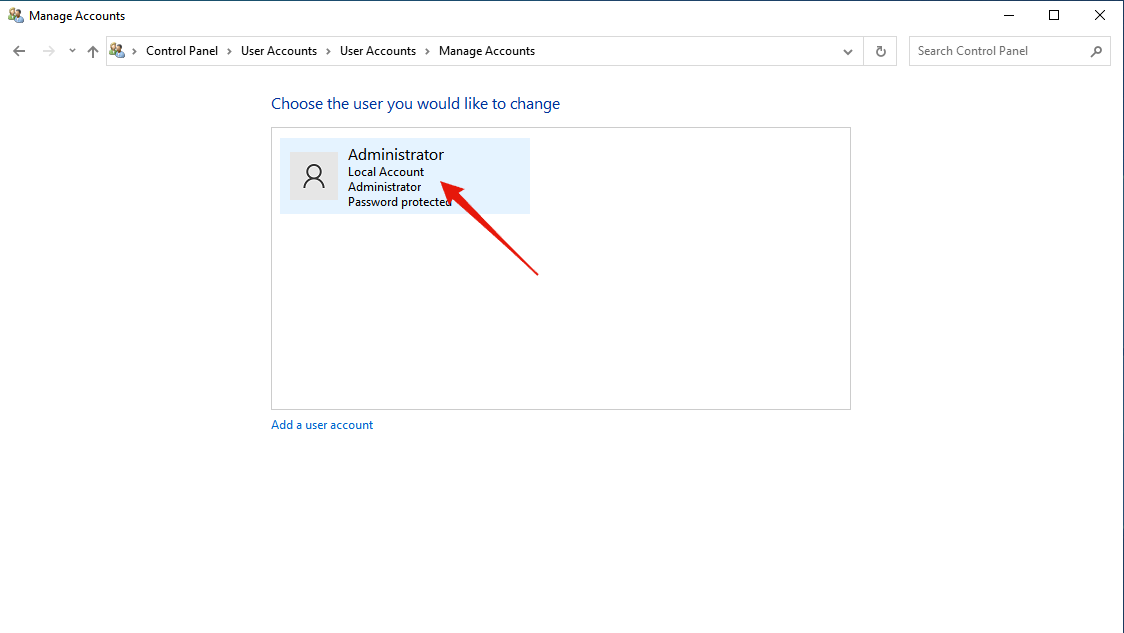Go back using the Back arrow
Image resolution: width=1124 pixels, height=633 pixels.
point(19,51)
